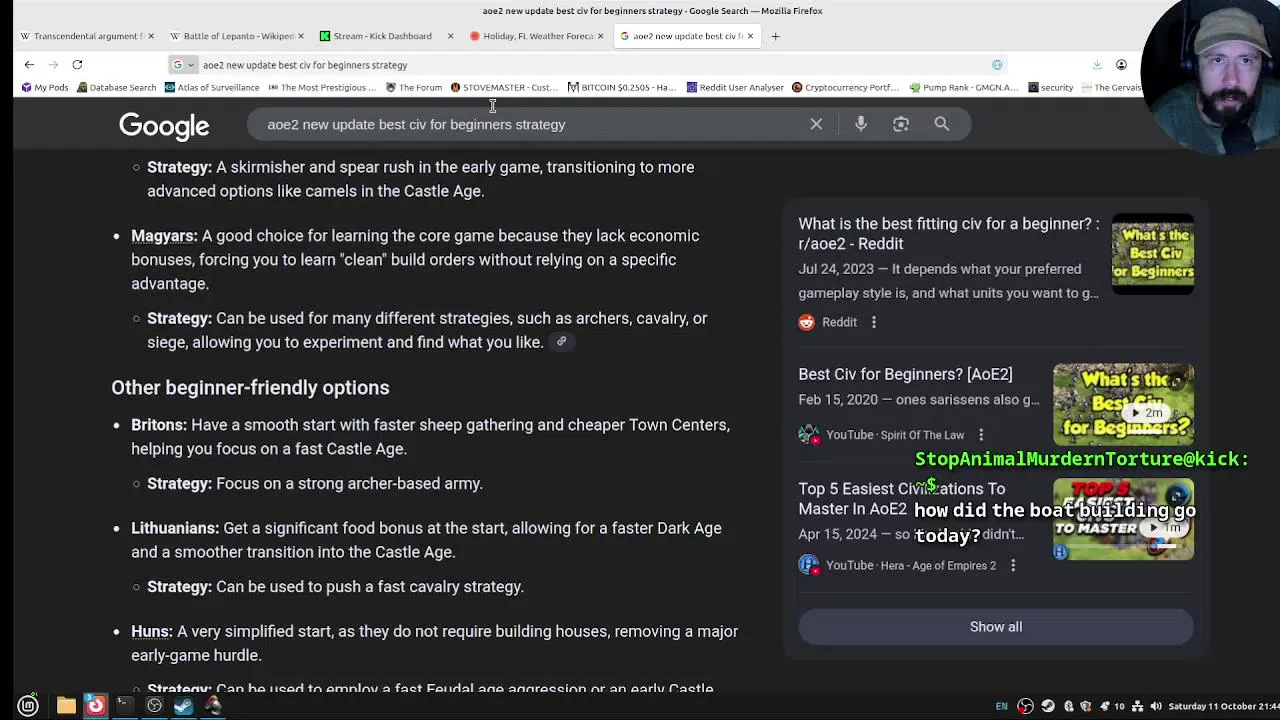
Task: Open OBS Studio from the taskbar
Action: 154,706
